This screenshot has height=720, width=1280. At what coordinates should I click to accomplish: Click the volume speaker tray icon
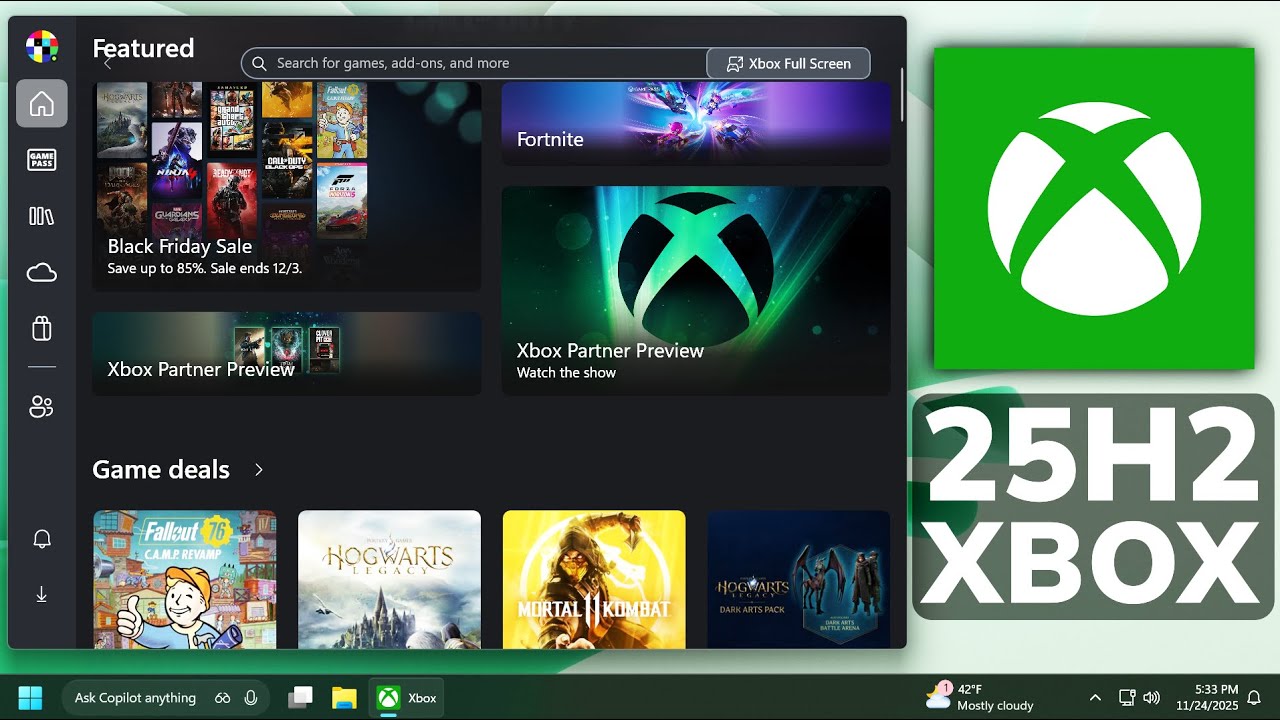click(x=1151, y=698)
